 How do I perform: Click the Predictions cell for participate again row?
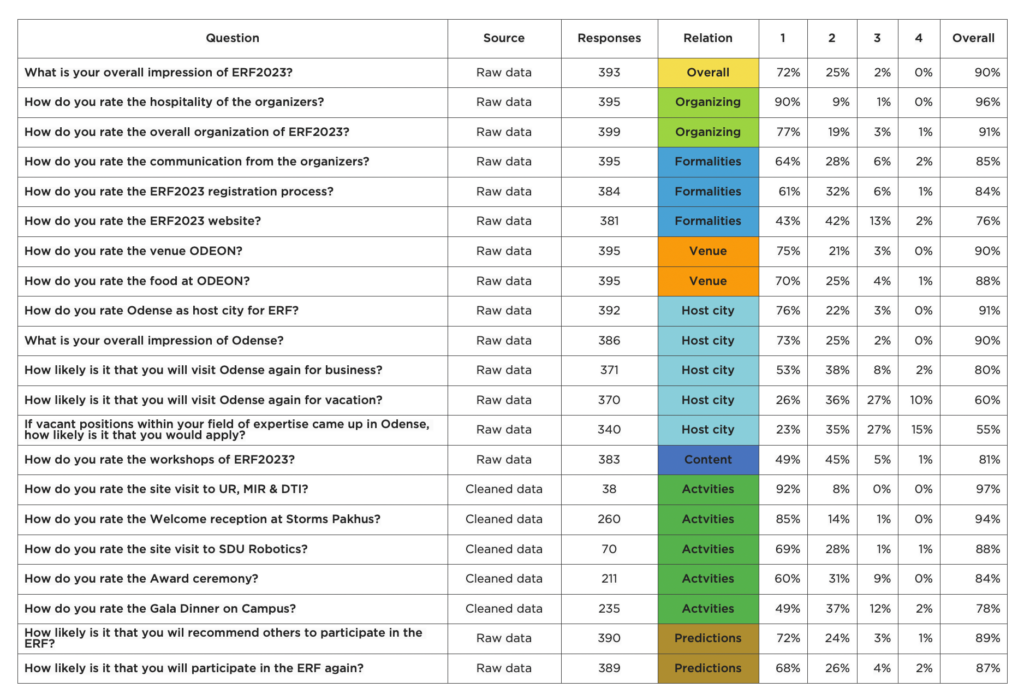click(708, 668)
